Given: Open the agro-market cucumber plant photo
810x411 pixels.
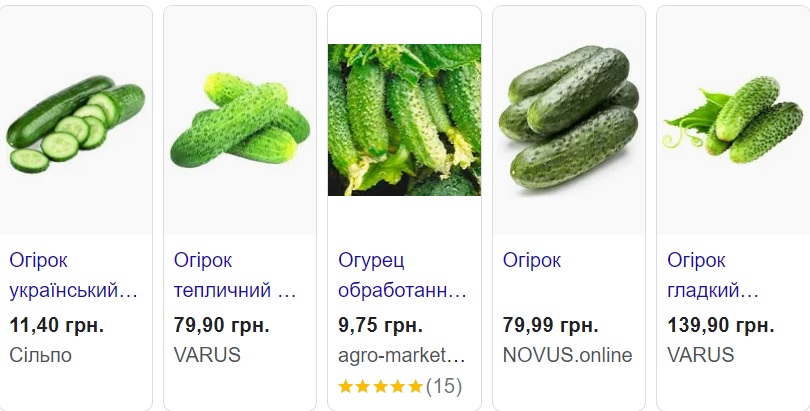Looking at the screenshot, I should (x=404, y=120).
